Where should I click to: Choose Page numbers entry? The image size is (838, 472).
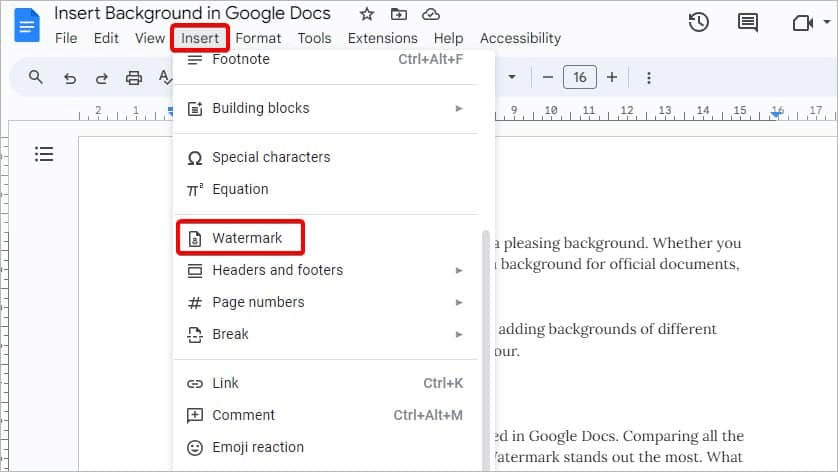point(326,303)
